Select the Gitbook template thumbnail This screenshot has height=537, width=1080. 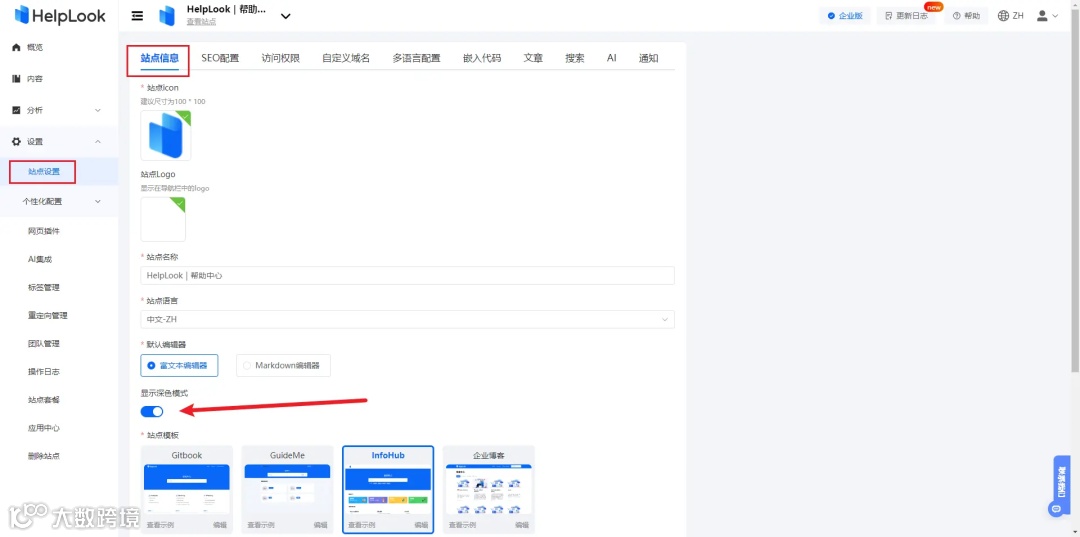click(x=187, y=489)
